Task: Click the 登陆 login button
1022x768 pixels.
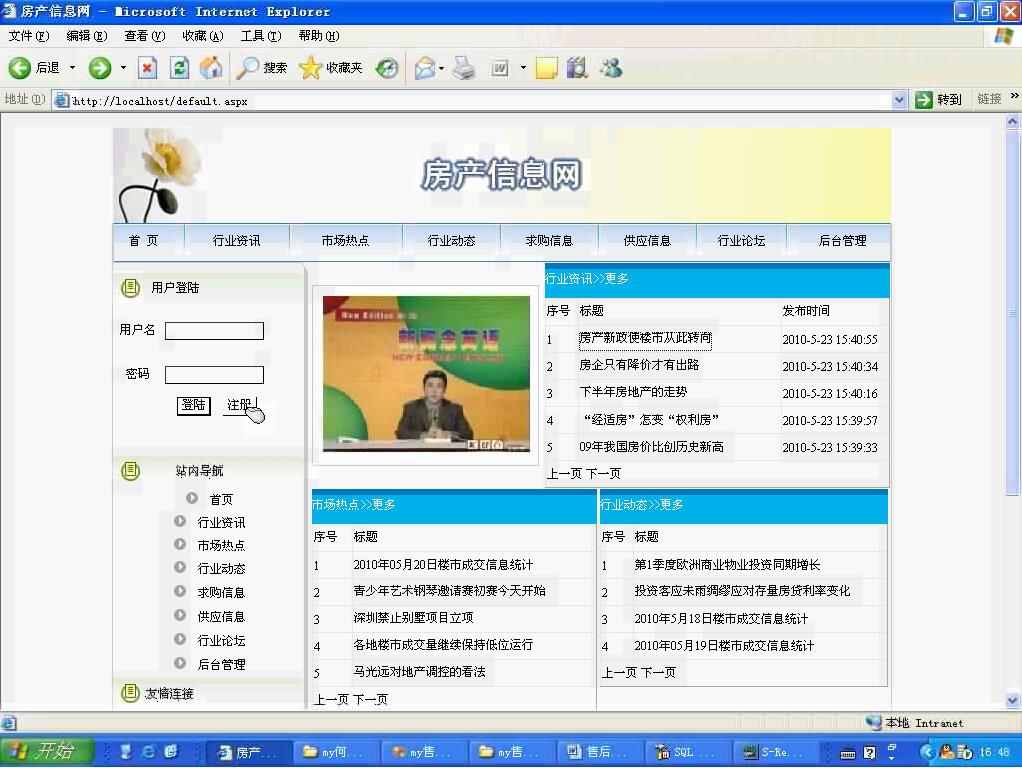Action: [194, 406]
